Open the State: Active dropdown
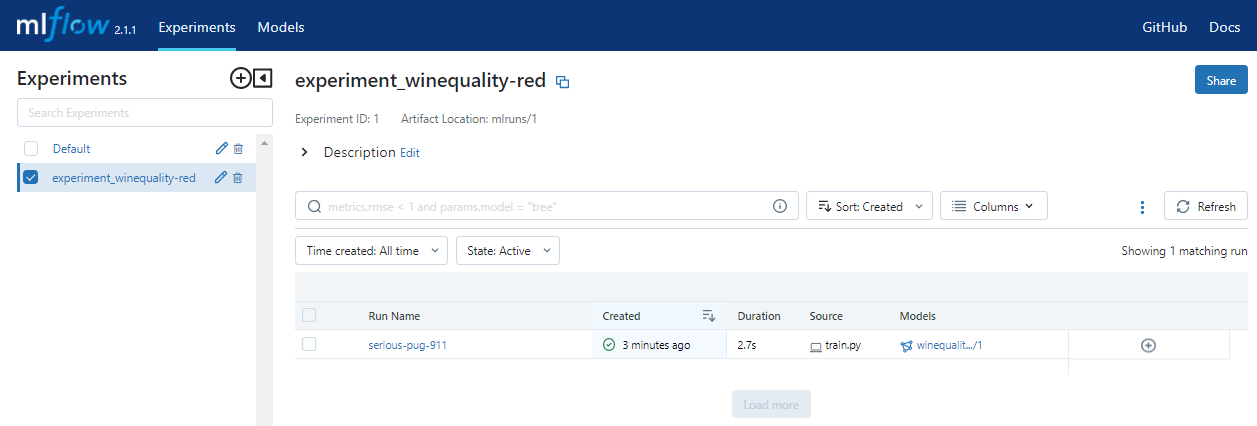 coord(508,251)
